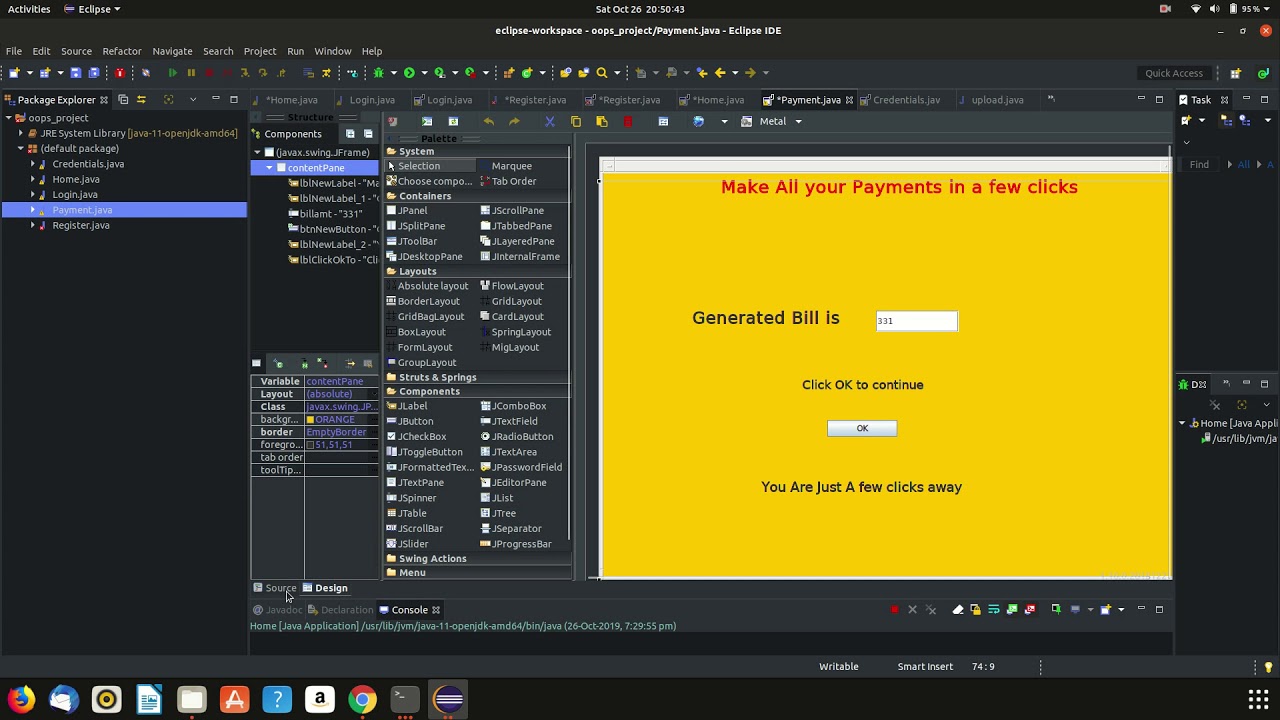Screen dimensions: 1280x720
Task: Expand the JRE System Library node
Action: (x=20, y=133)
